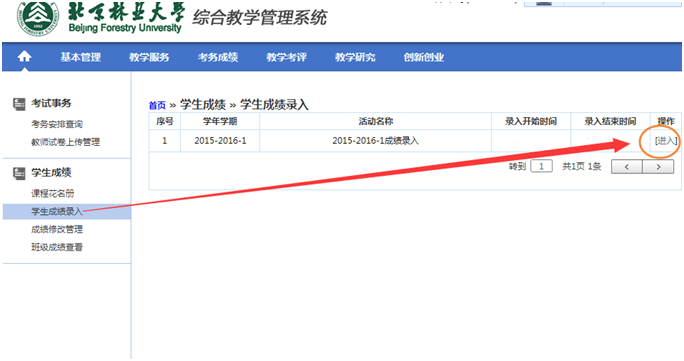Click the 2015-2016-1 semester cell

220,141
